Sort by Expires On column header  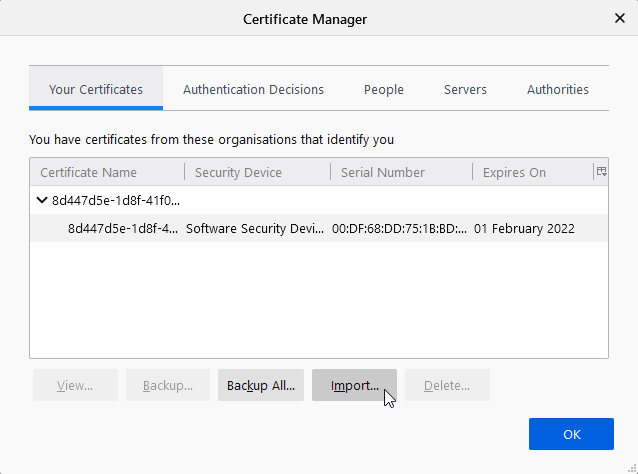(x=532, y=172)
